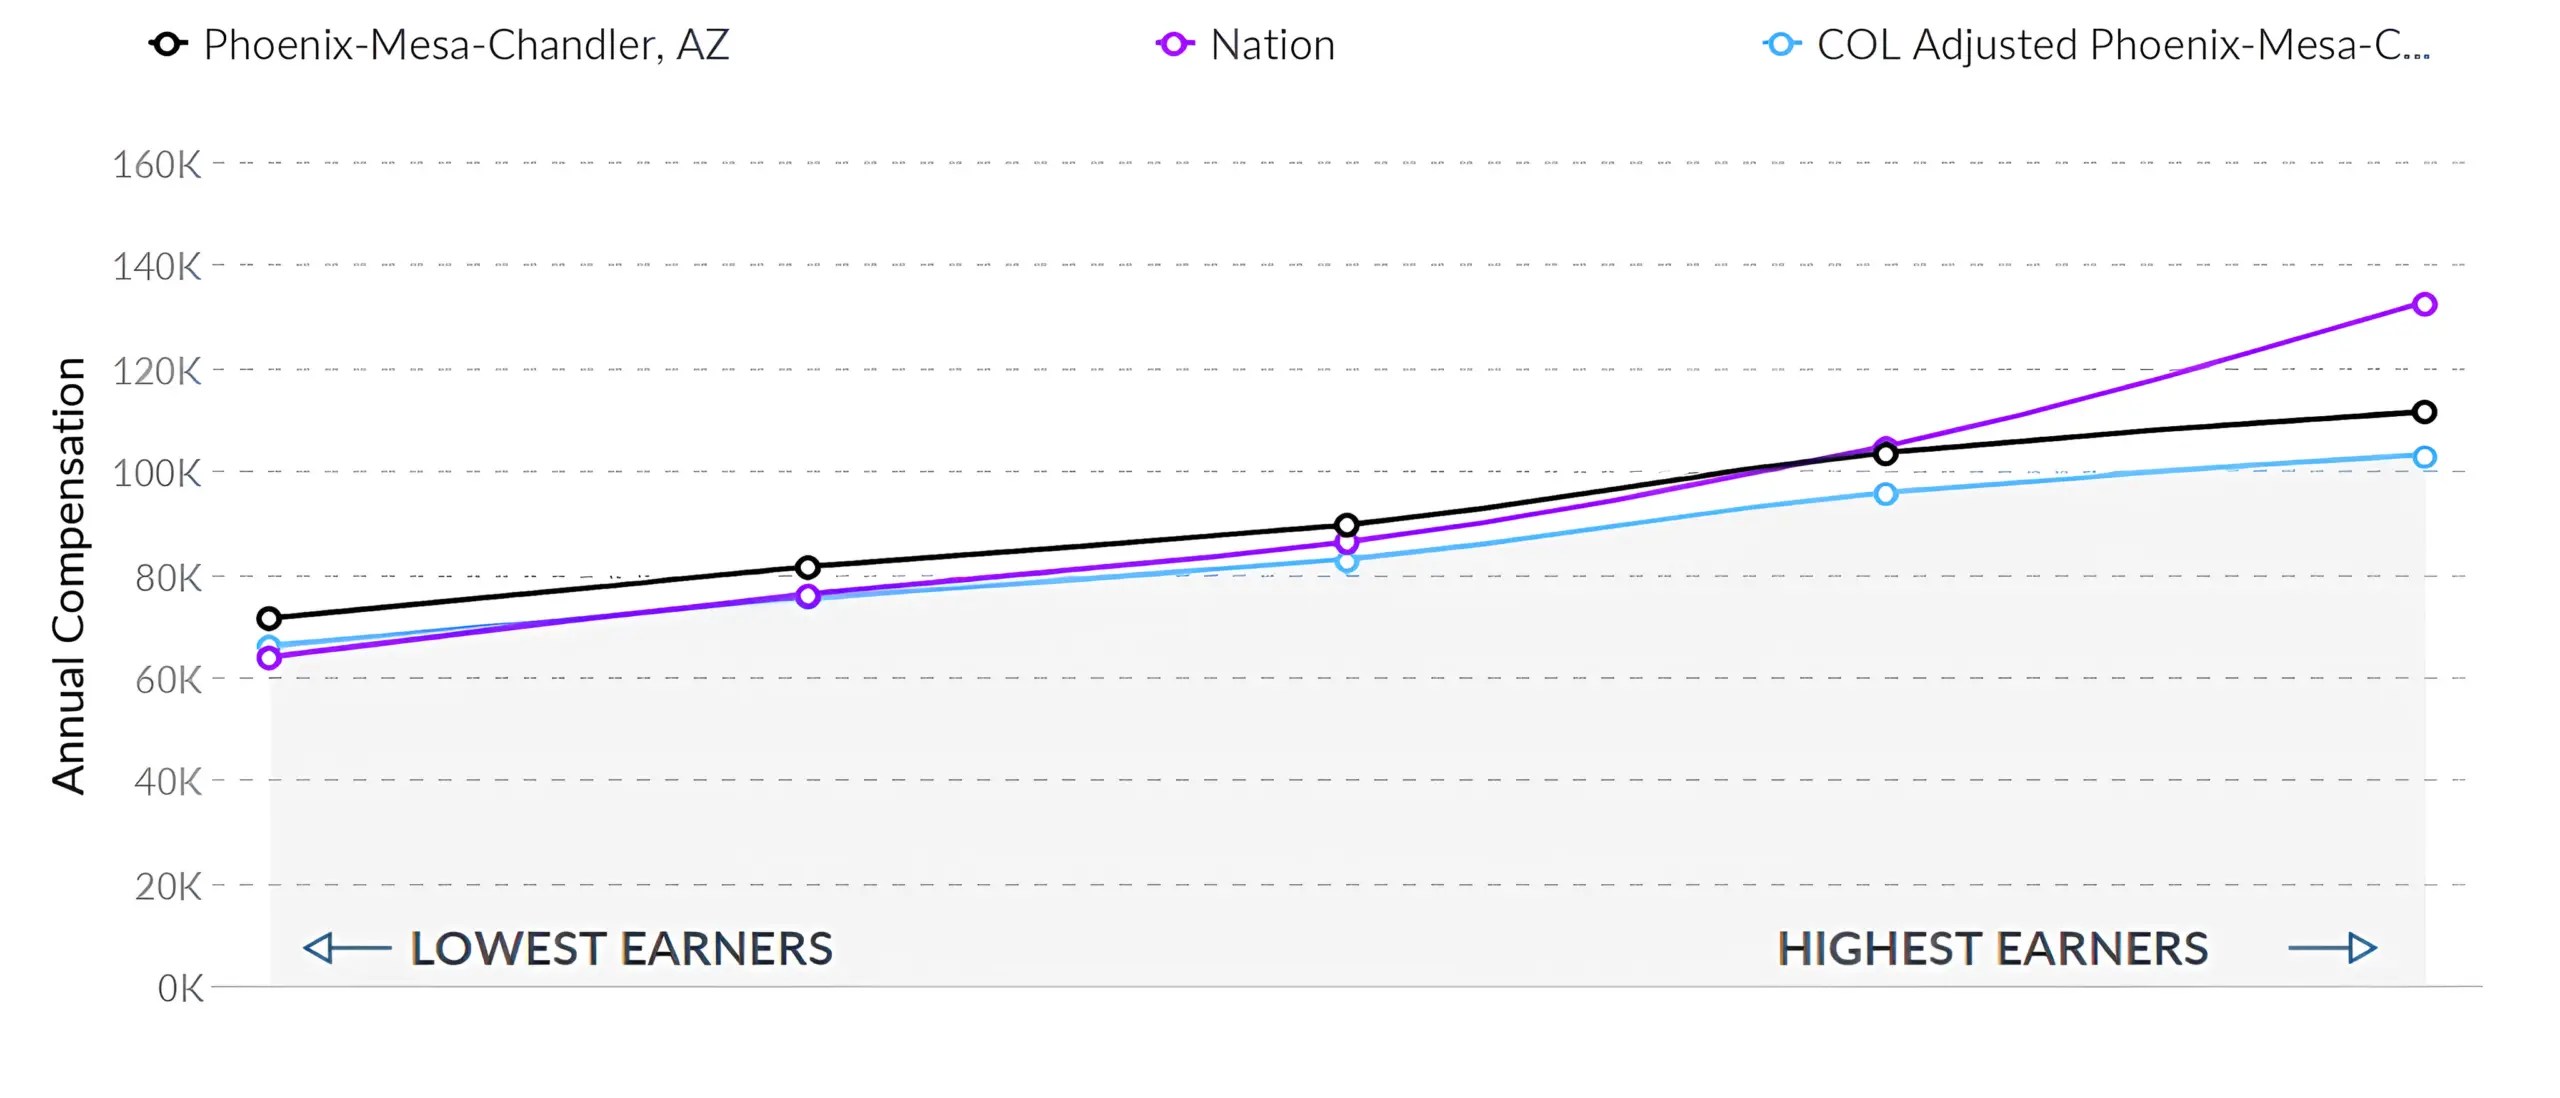Click the middle blue COL Adjusted point
The image size is (2560, 1098).
tap(1347, 562)
